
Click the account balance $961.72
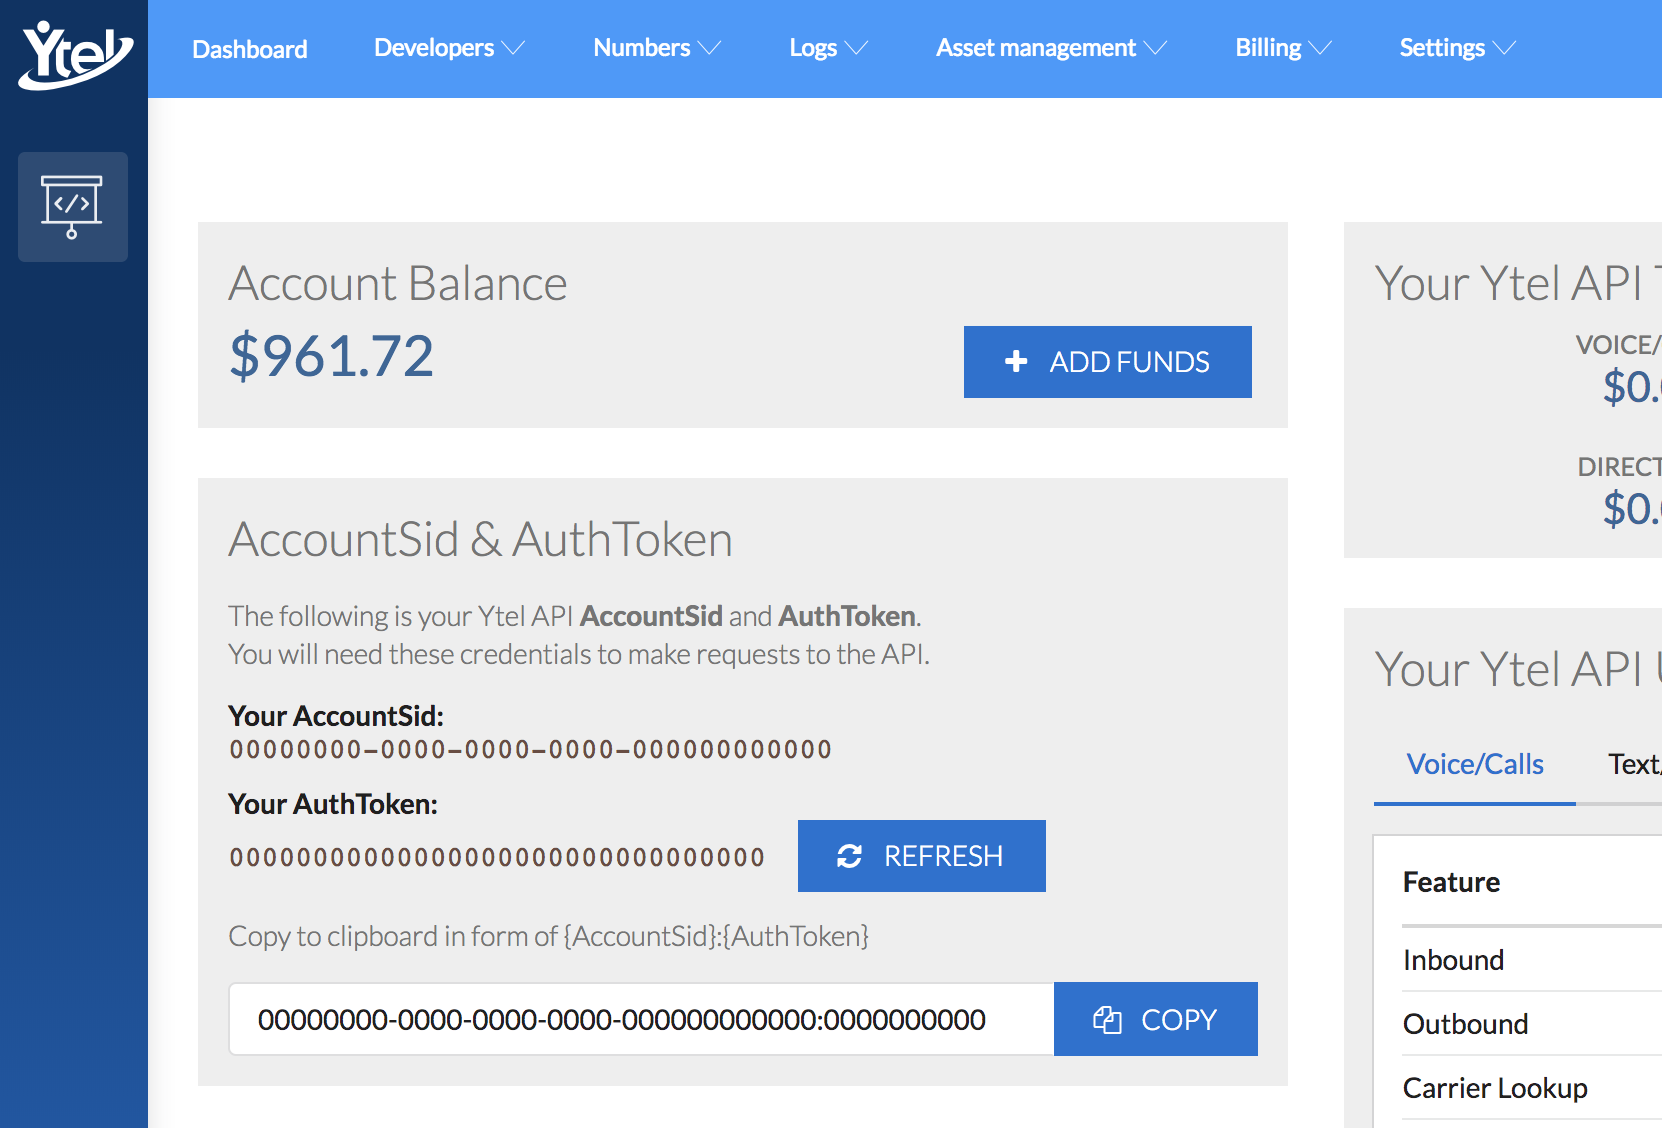coord(332,356)
